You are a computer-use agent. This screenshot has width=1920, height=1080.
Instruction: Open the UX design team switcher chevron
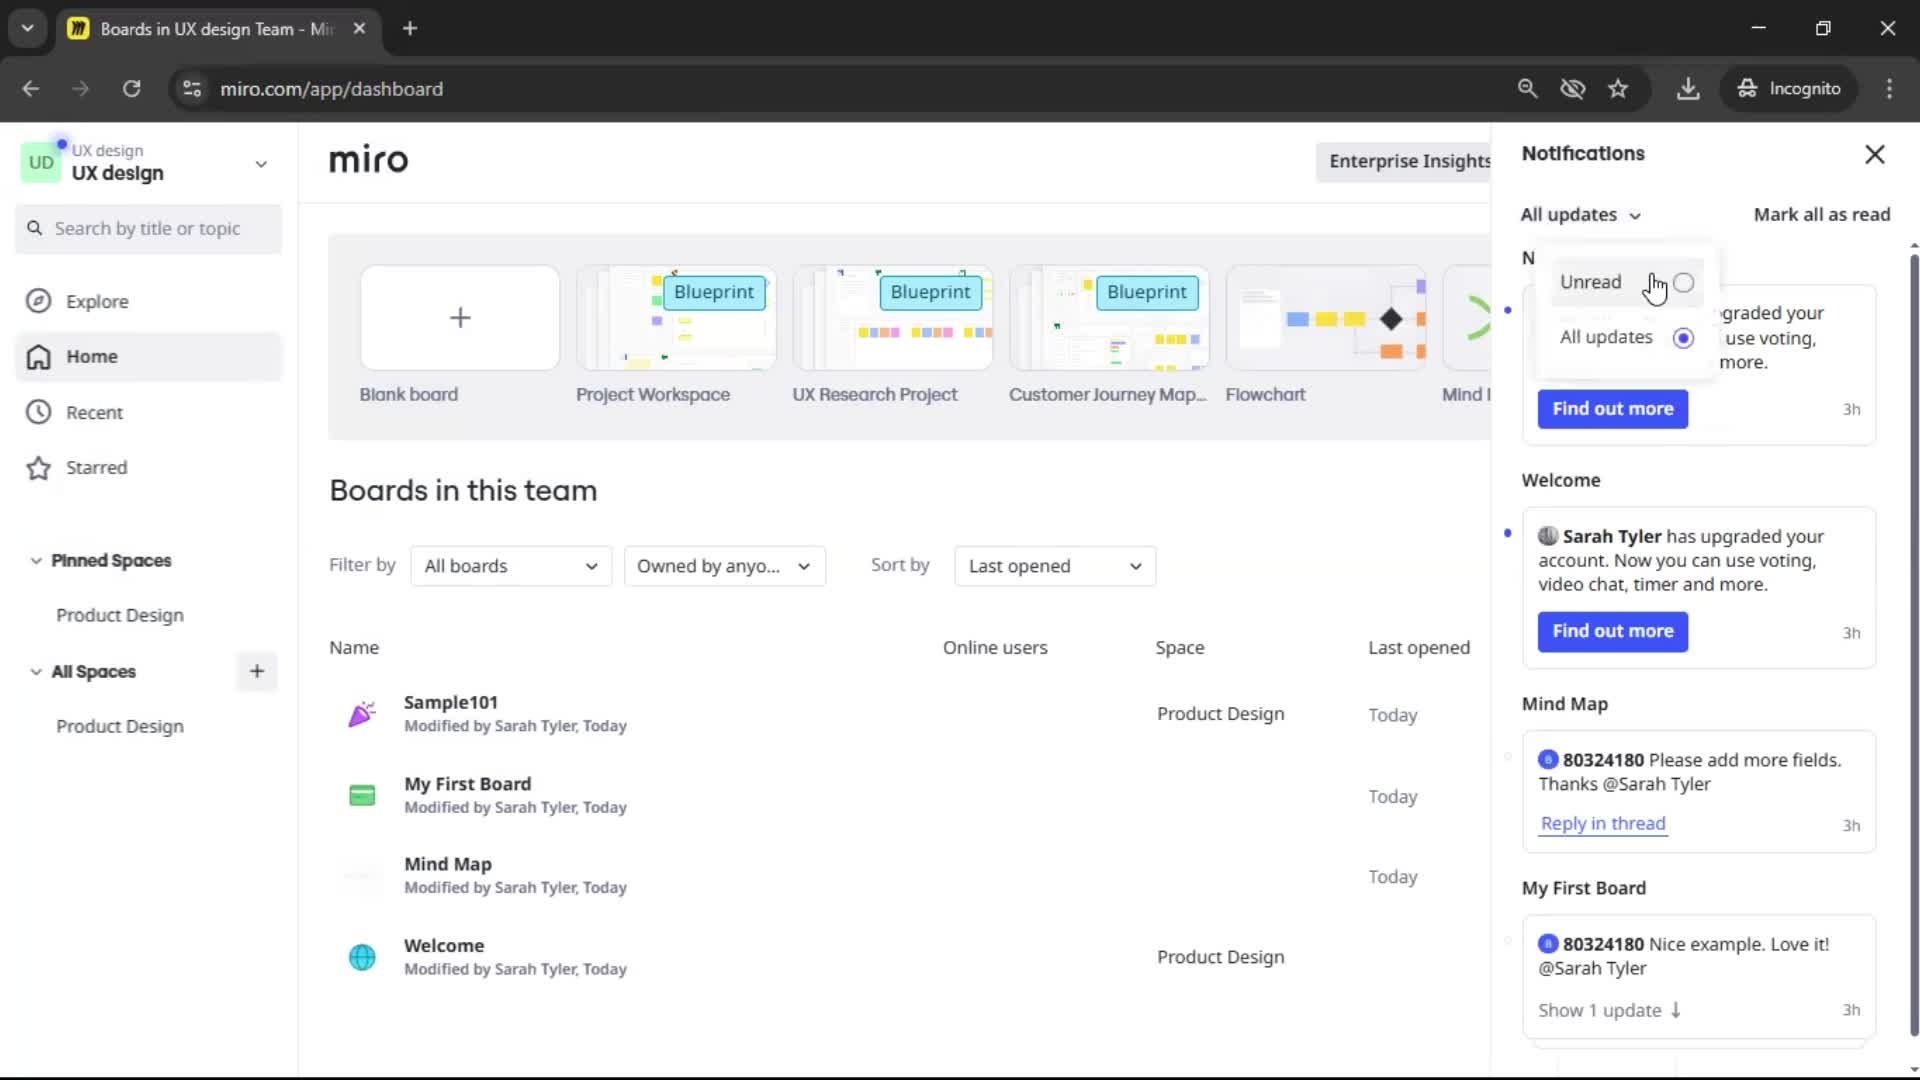[261, 164]
